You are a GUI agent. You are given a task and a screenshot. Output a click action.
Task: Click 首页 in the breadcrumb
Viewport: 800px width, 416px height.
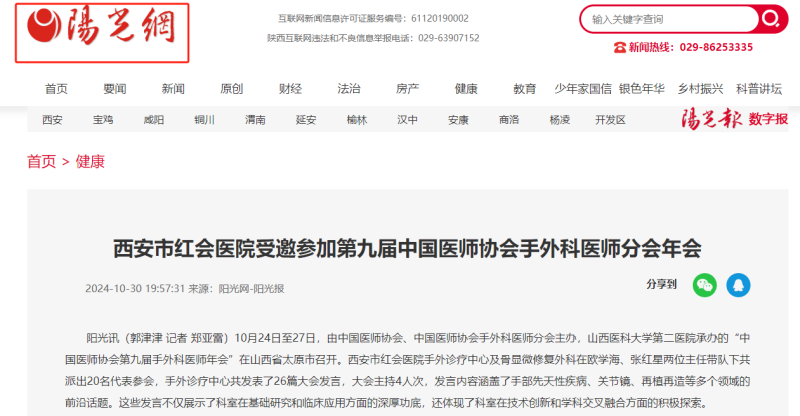(x=41, y=162)
